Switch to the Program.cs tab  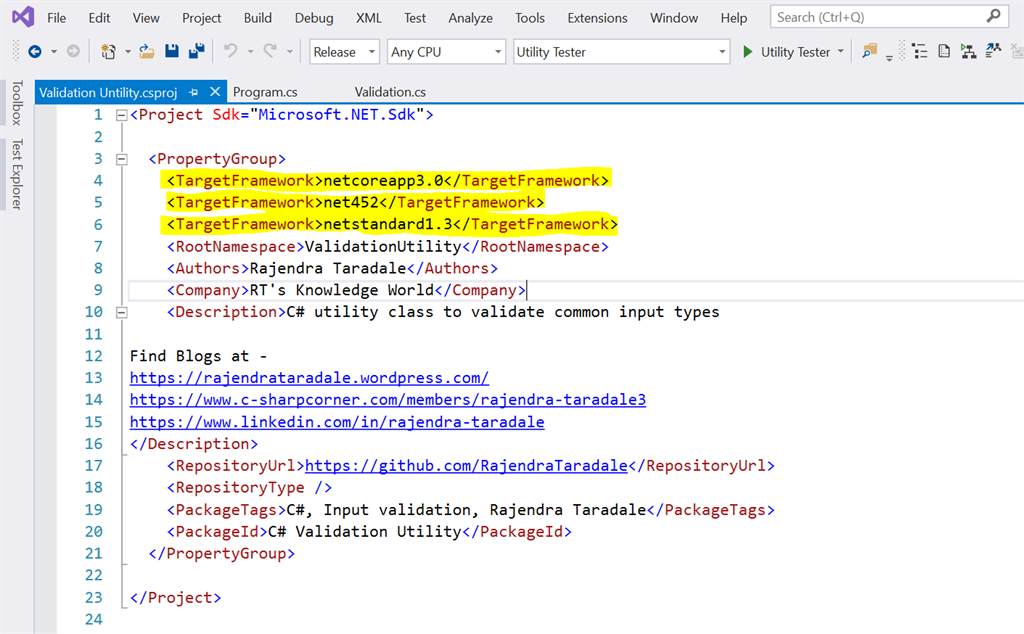tap(265, 92)
